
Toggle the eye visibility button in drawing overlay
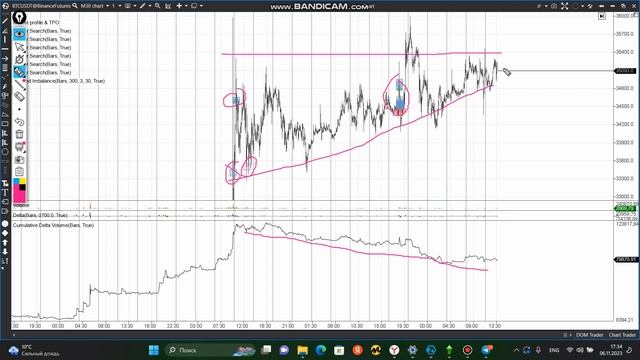[19, 34]
